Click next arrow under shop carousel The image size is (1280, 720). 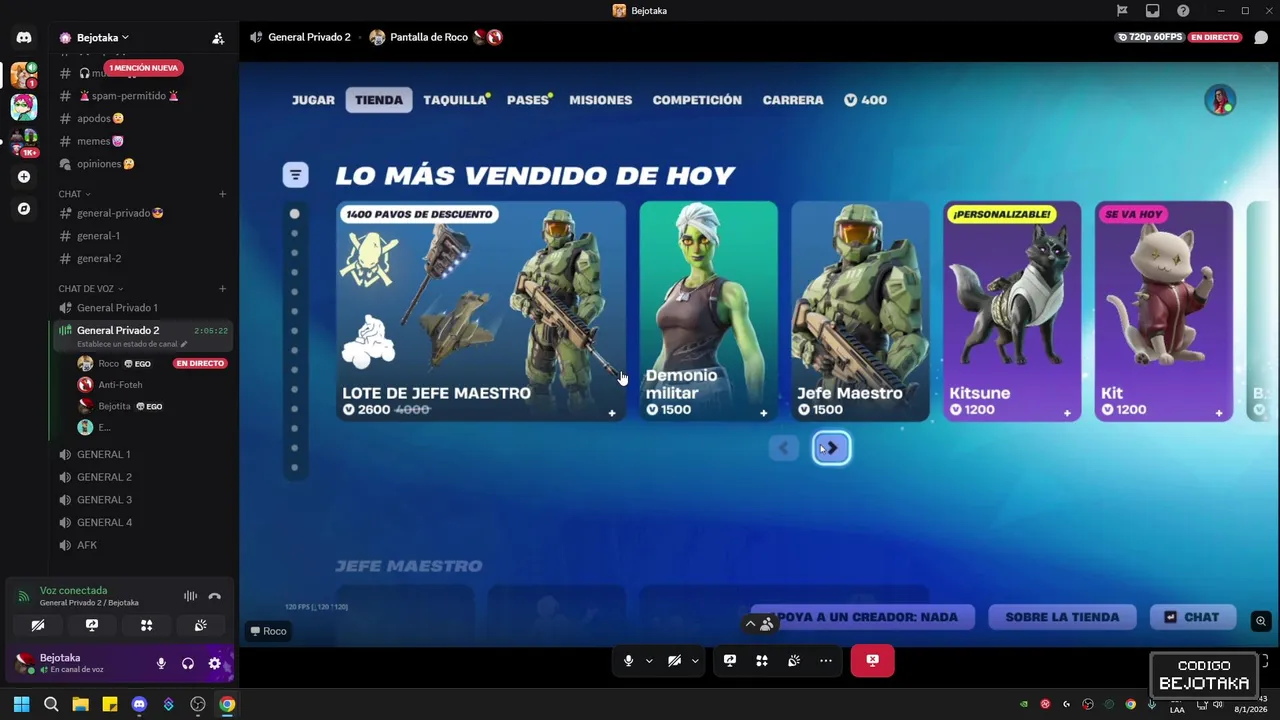pyautogui.click(x=832, y=448)
